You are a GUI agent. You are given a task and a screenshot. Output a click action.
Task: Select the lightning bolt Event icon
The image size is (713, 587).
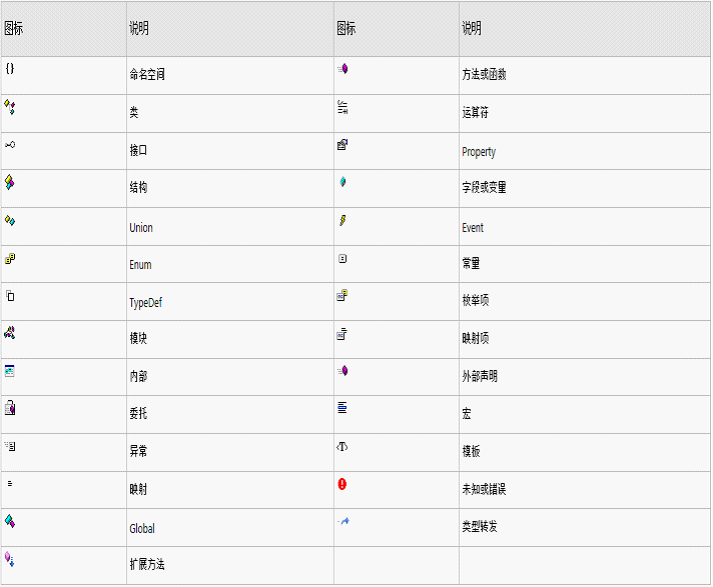pyautogui.click(x=342, y=220)
